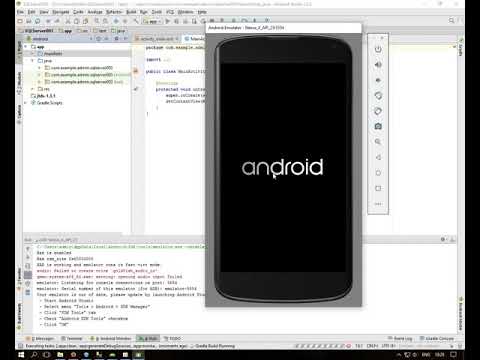Open the Tools menu
Viewport: 480px width, 360px height.
[x=157, y=12]
